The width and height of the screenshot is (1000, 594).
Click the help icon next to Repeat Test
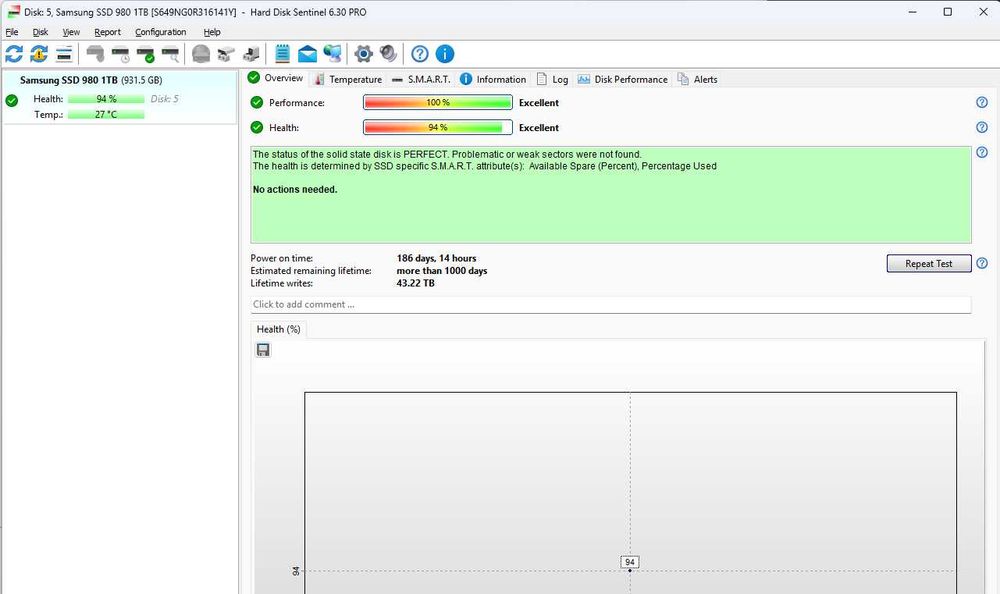pyautogui.click(x=982, y=263)
